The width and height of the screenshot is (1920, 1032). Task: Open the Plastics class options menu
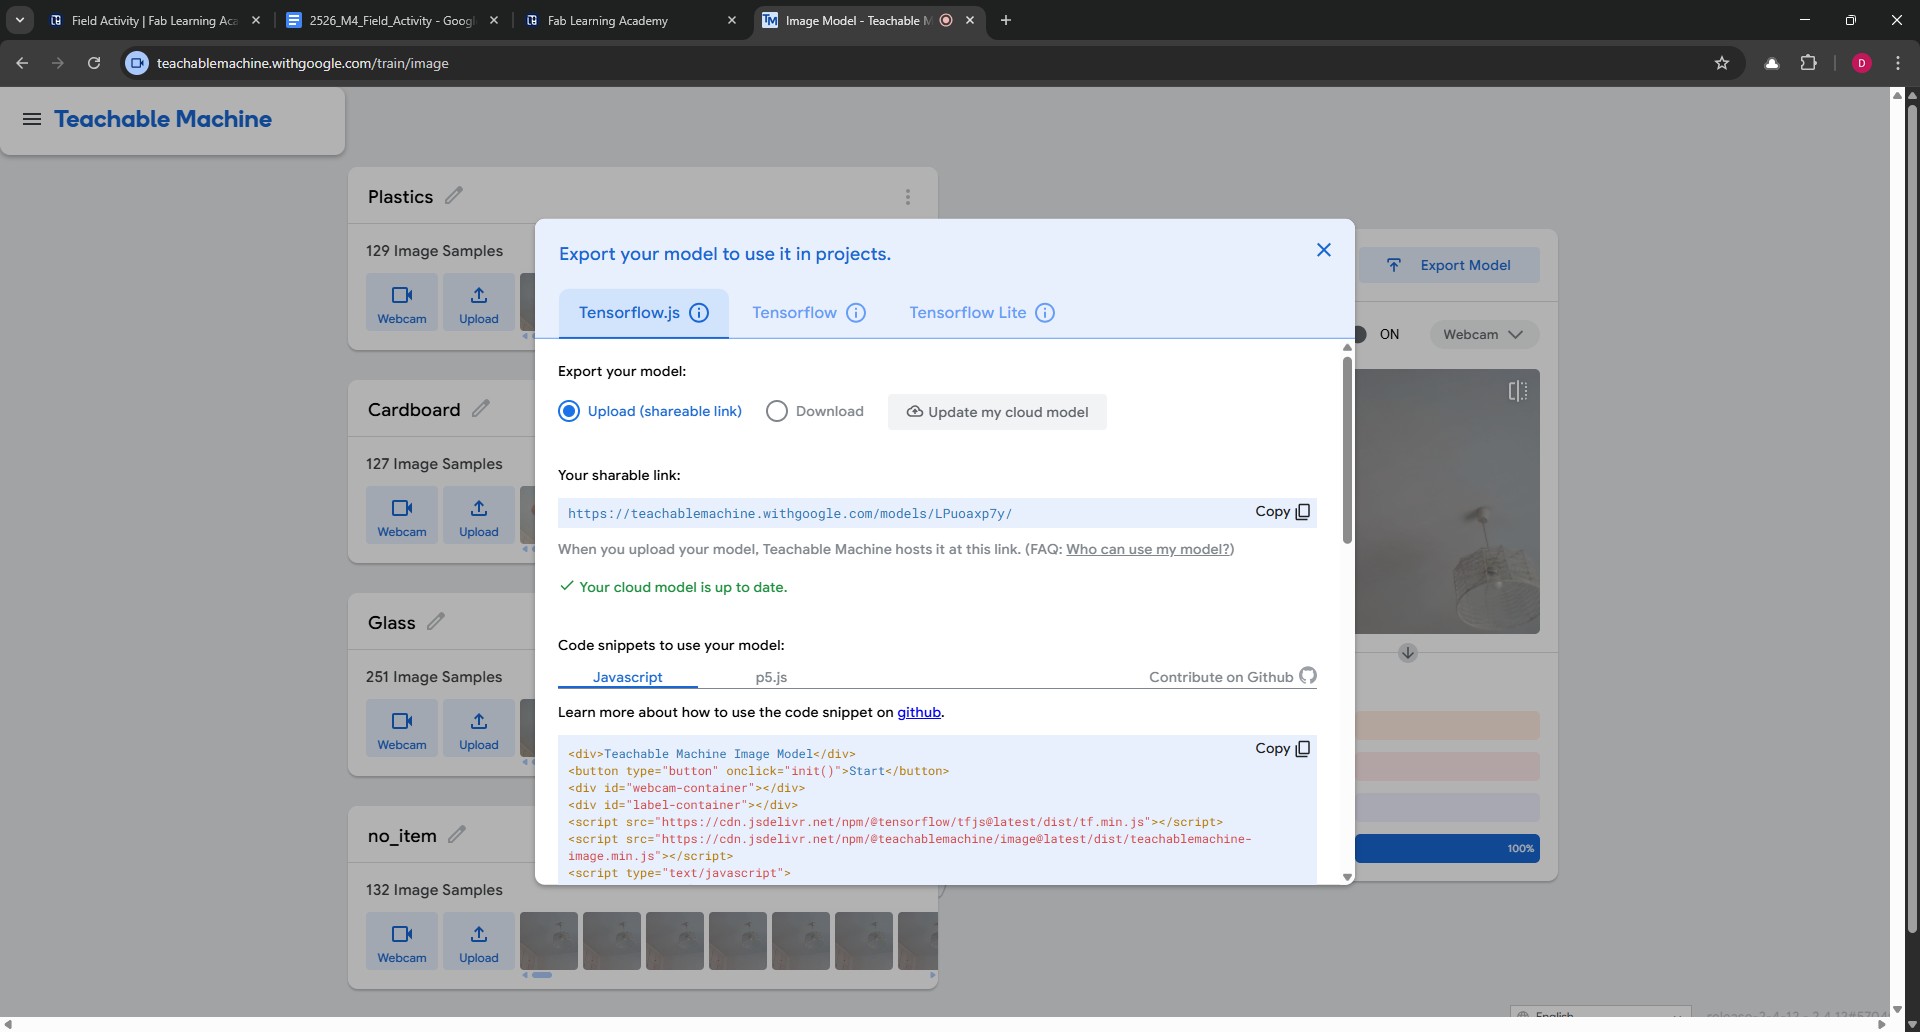point(907,197)
